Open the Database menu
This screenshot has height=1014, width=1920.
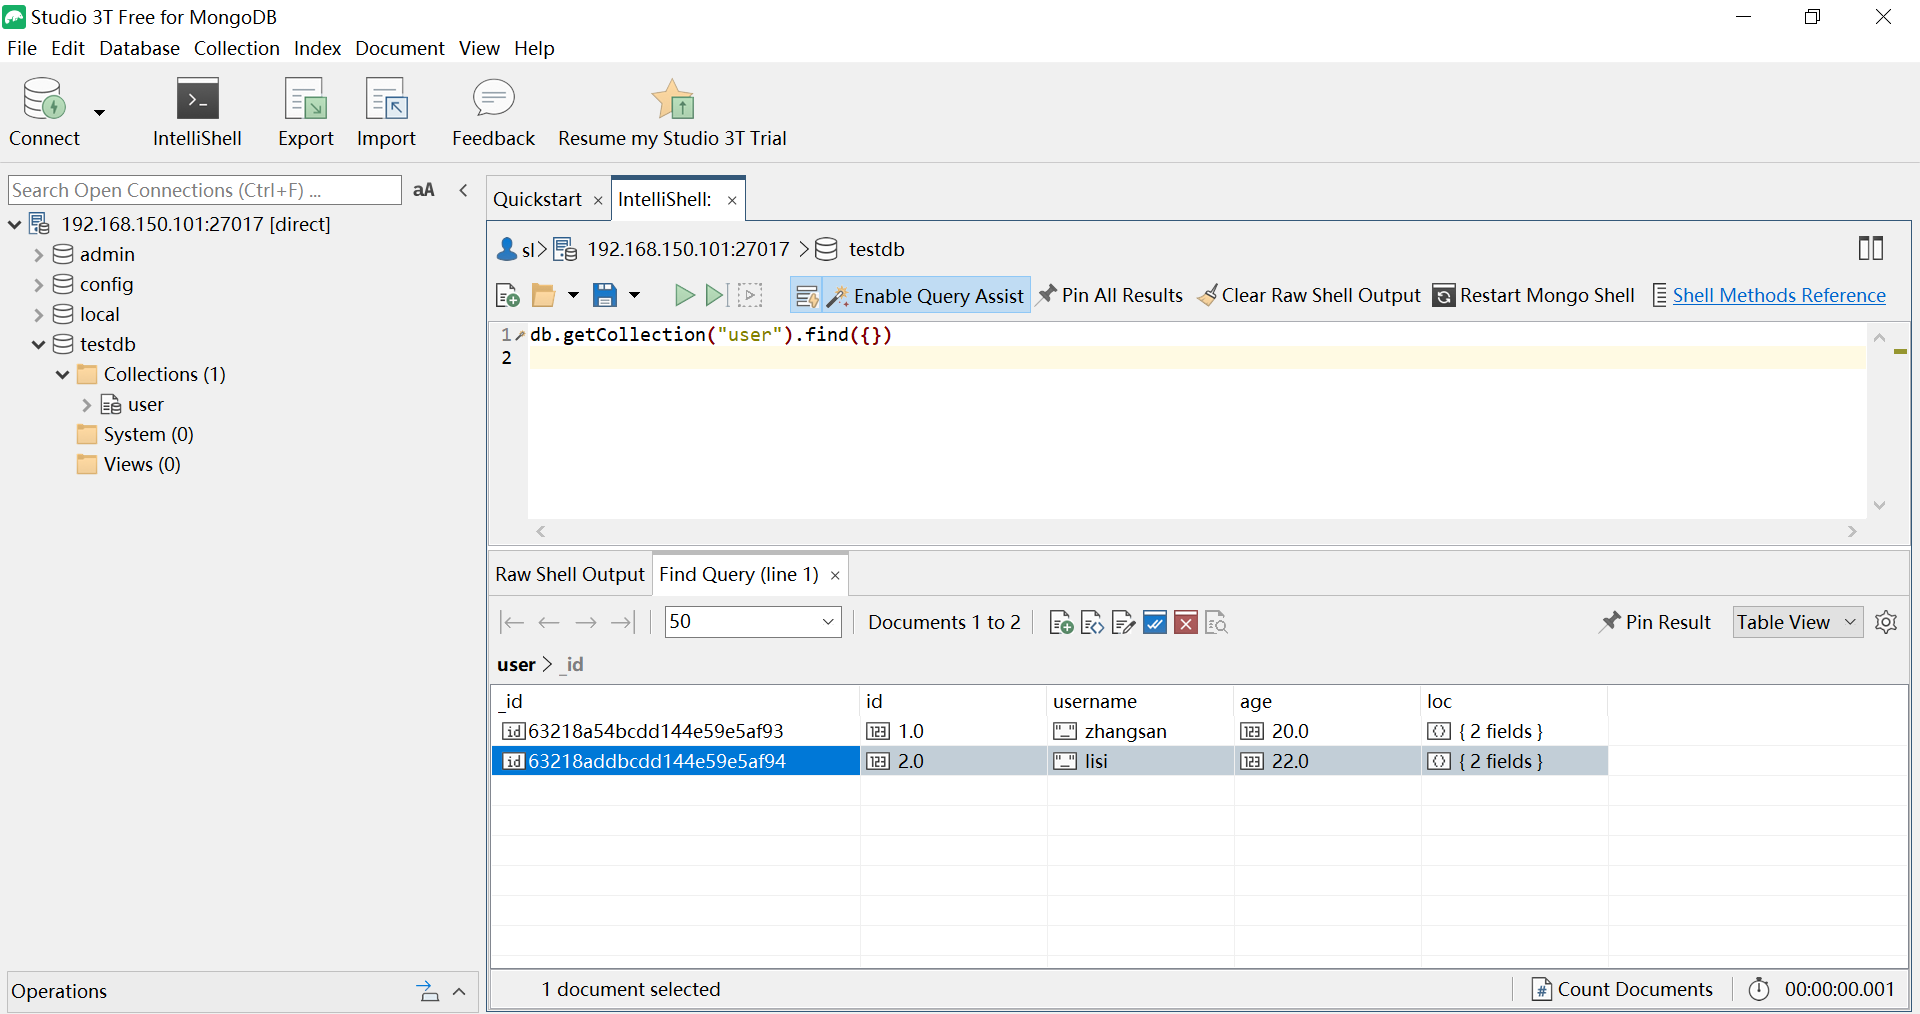[x=139, y=48]
